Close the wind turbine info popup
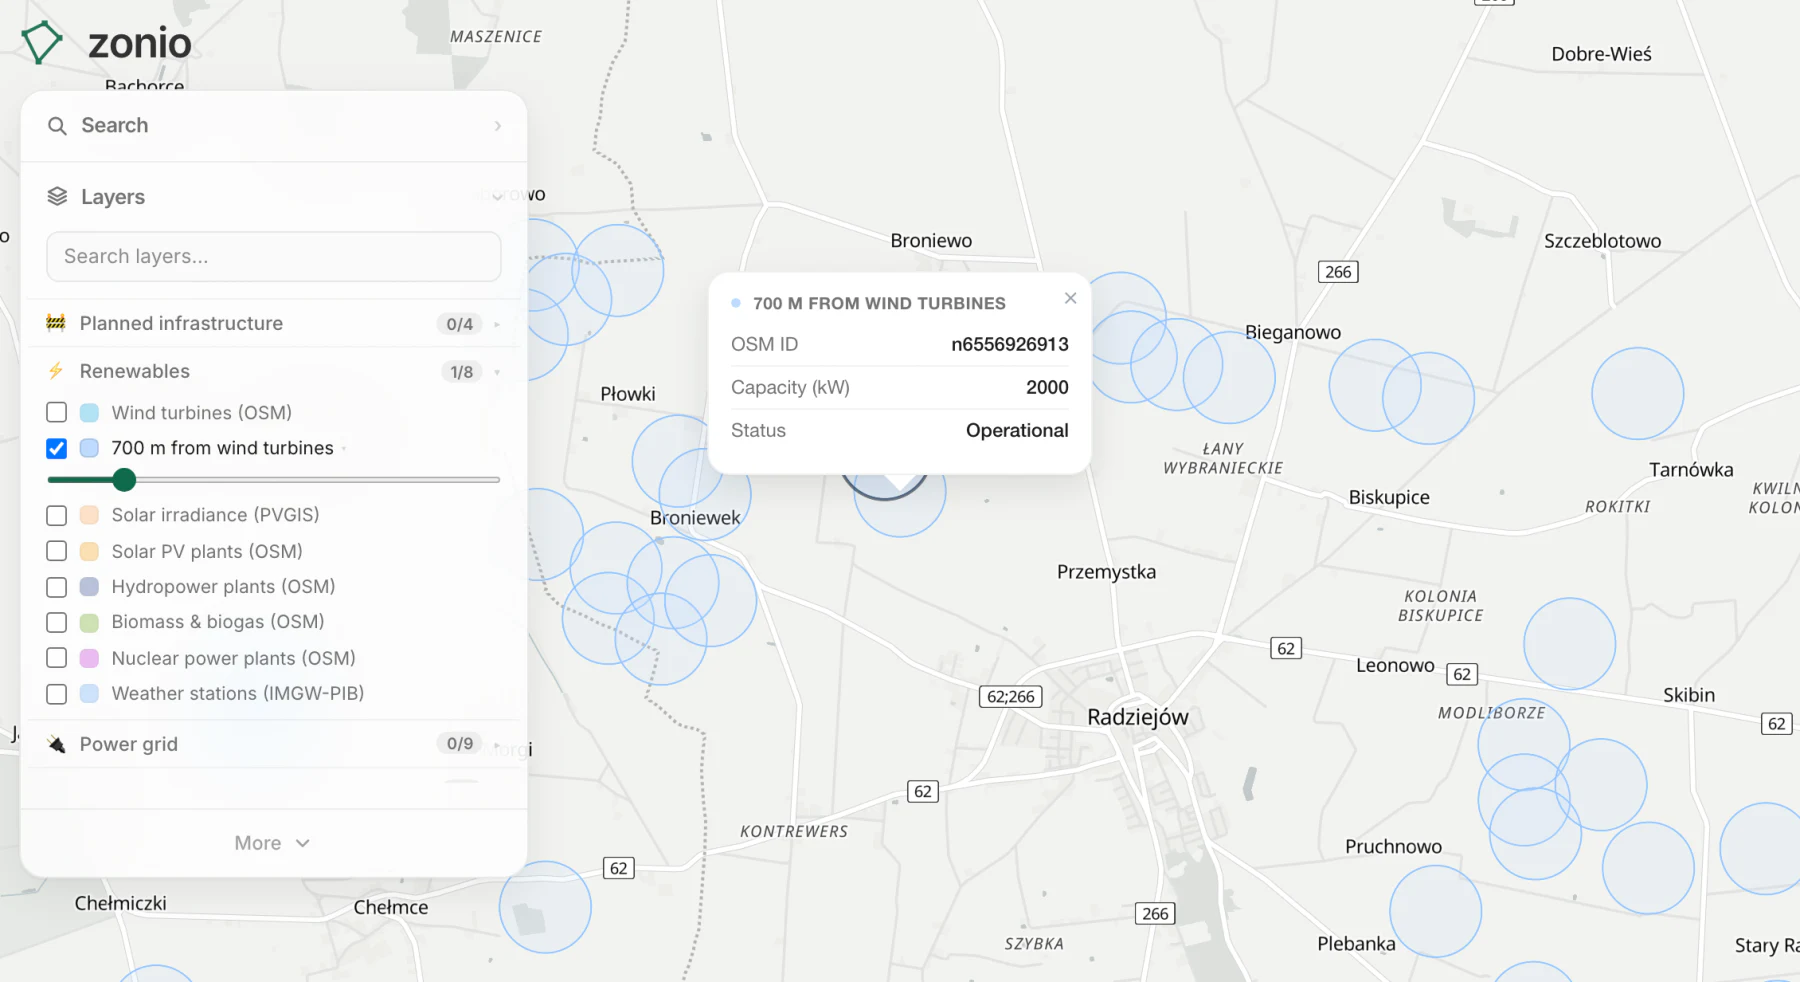Viewport: 1800px width, 982px height. click(x=1071, y=298)
